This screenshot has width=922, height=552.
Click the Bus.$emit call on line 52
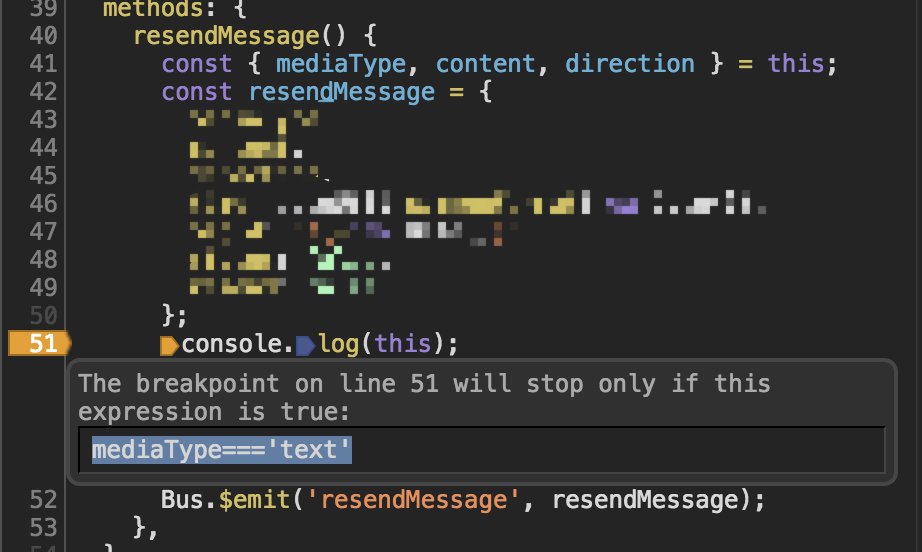tap(225, 500)
